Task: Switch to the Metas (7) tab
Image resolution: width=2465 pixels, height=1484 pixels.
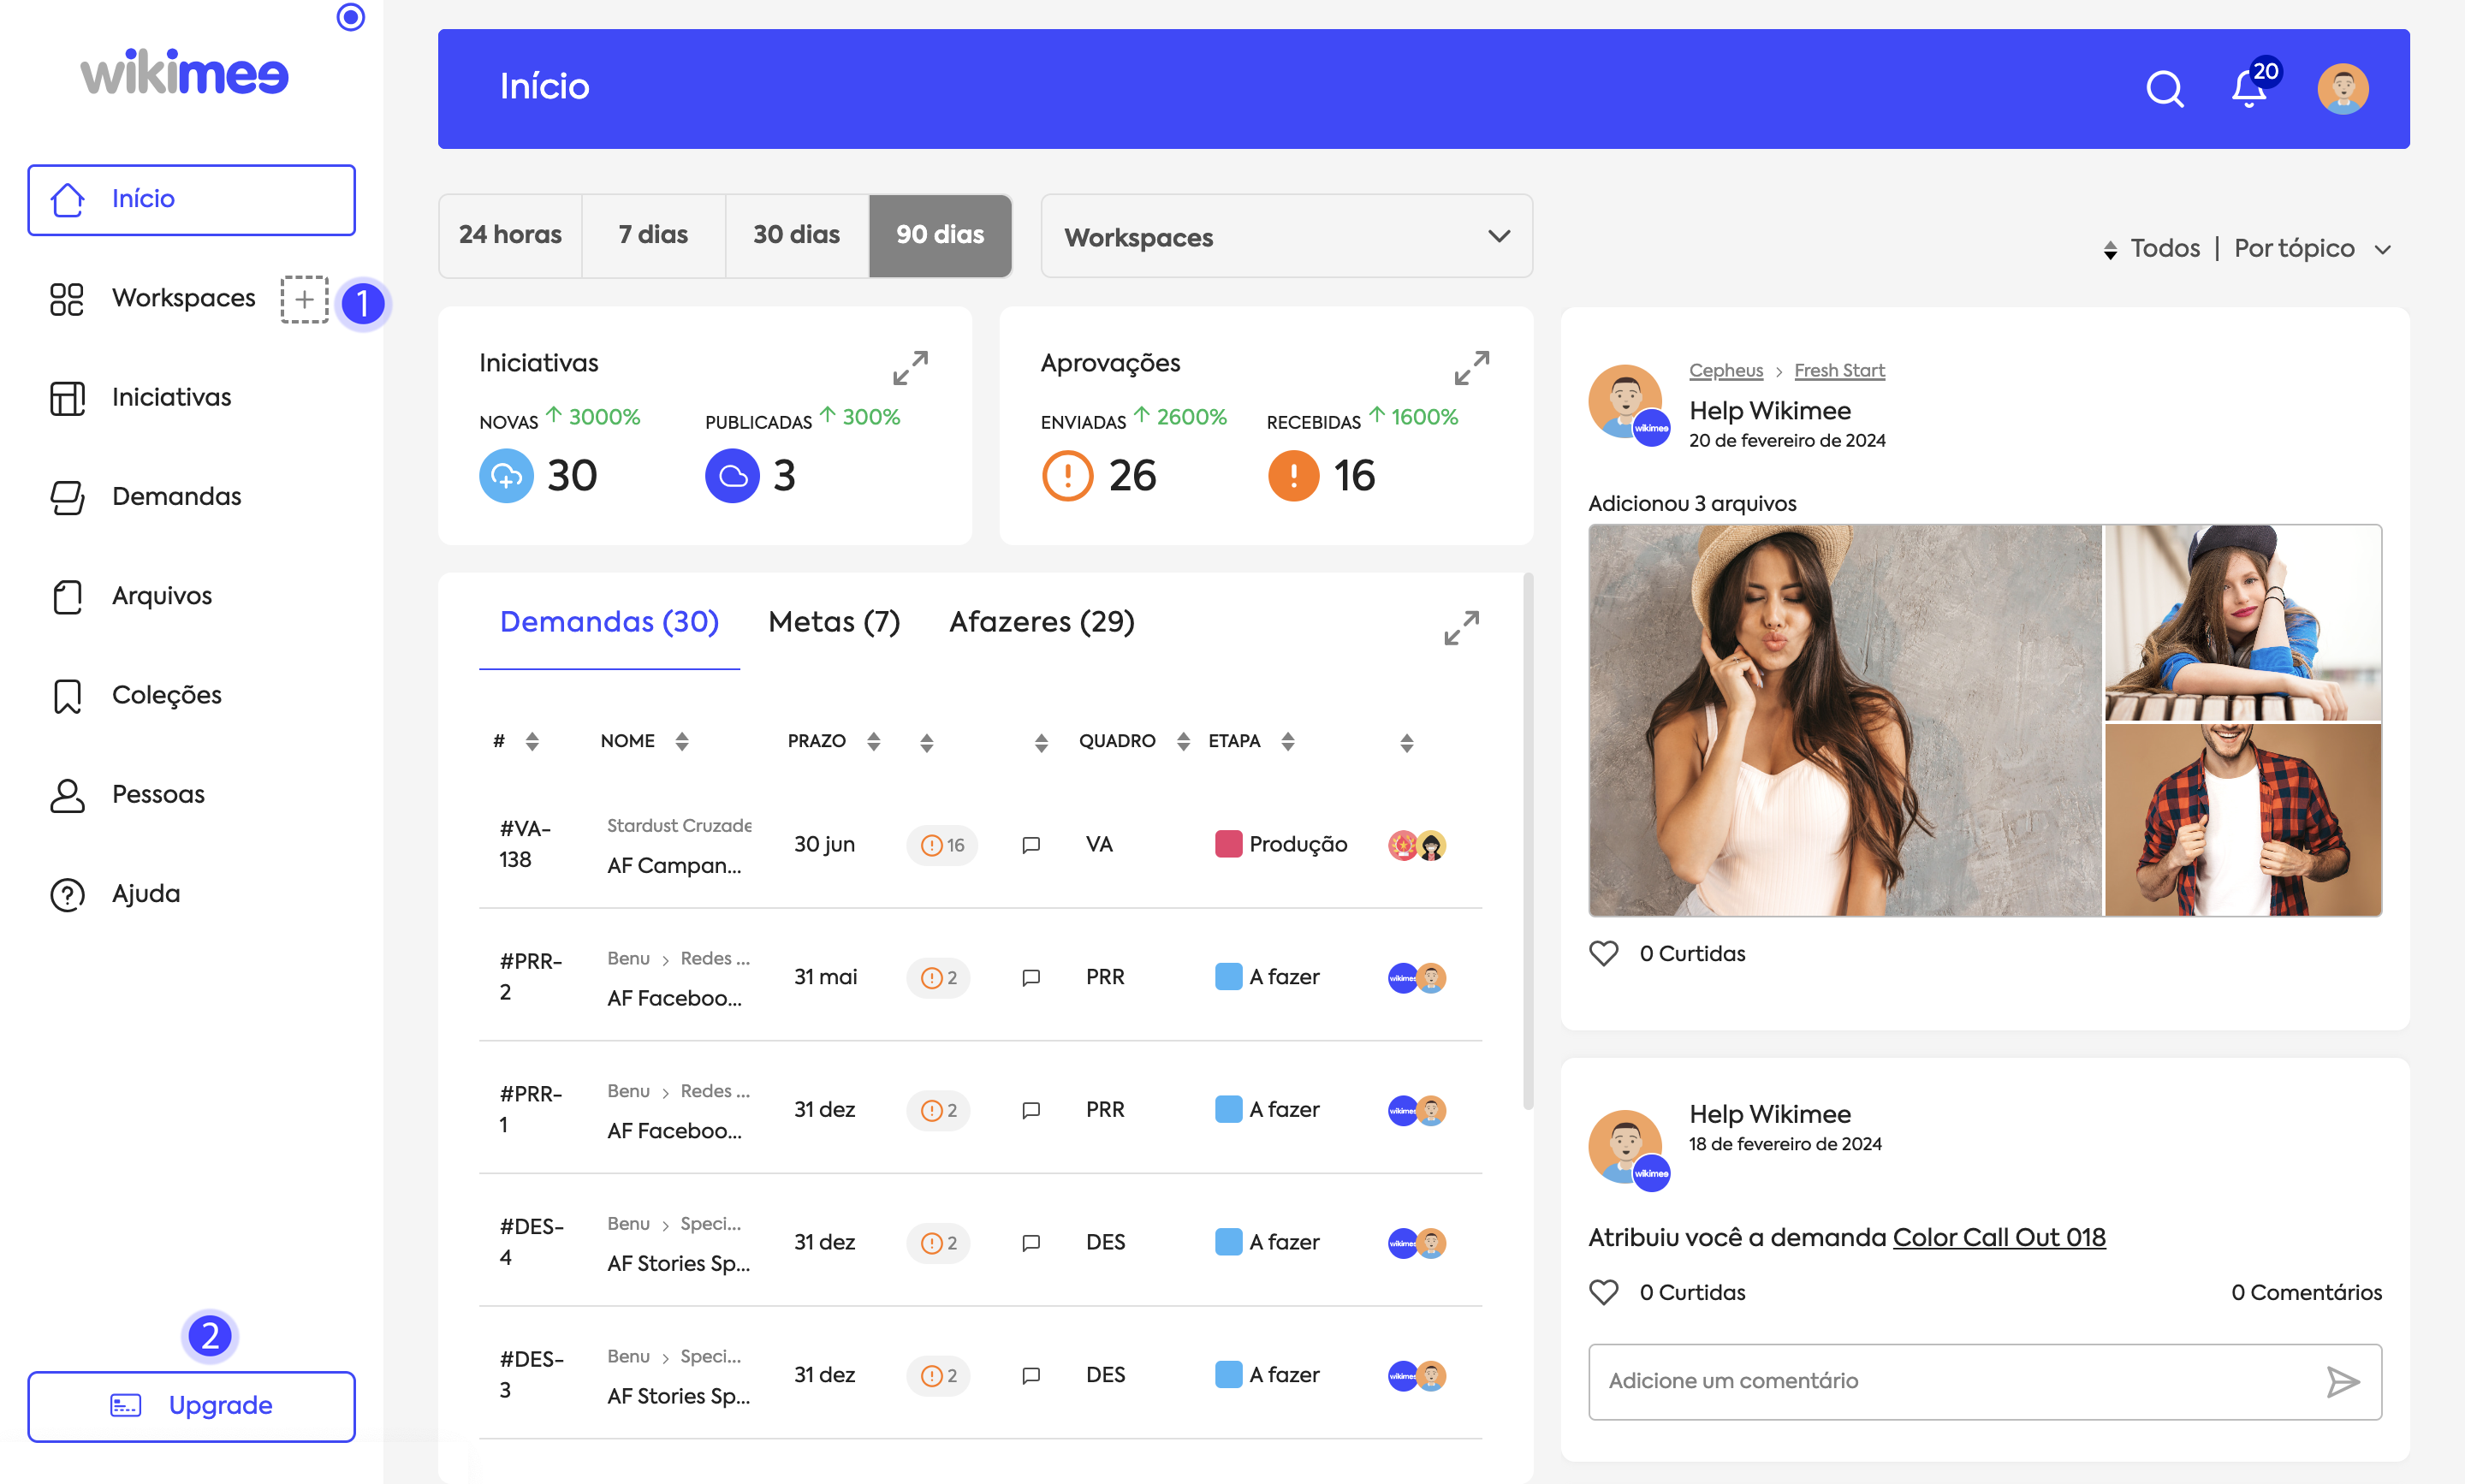Action: (x=834, y=622)
